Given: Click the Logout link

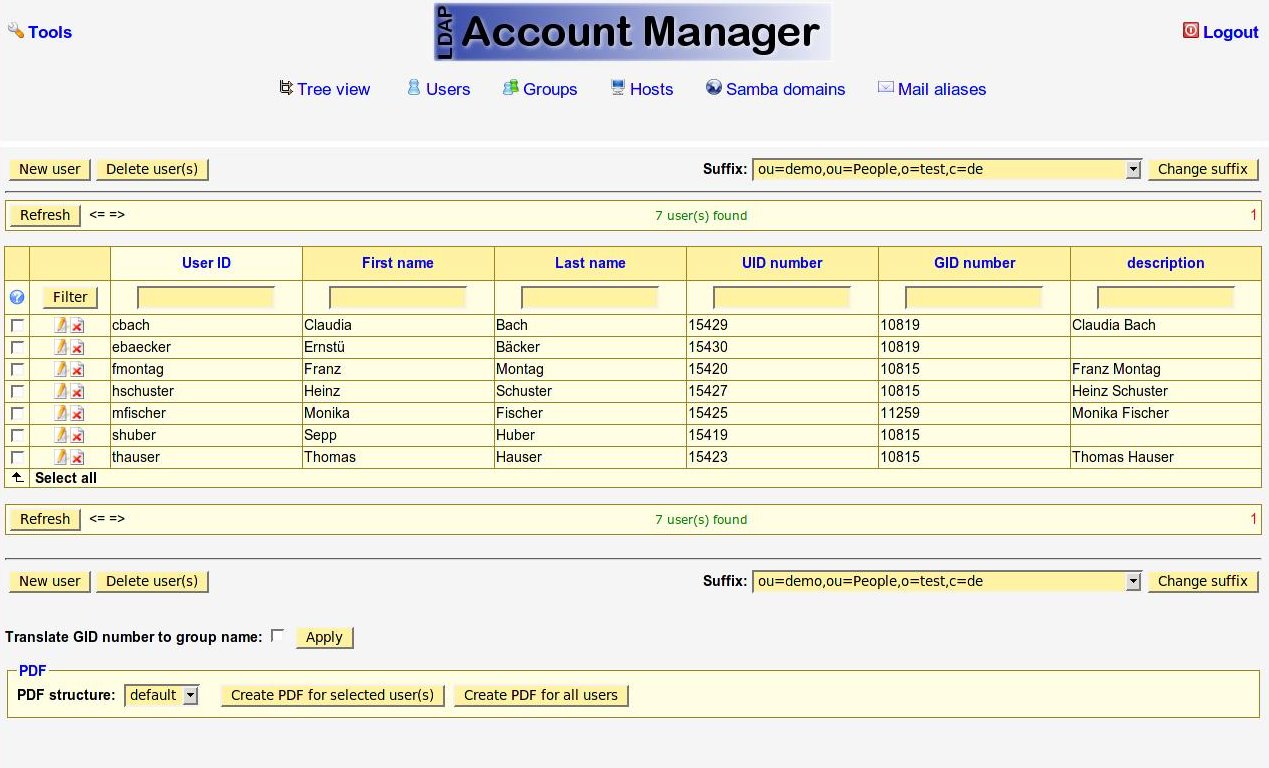Looking at the screenshot, I should [1229, 32].
